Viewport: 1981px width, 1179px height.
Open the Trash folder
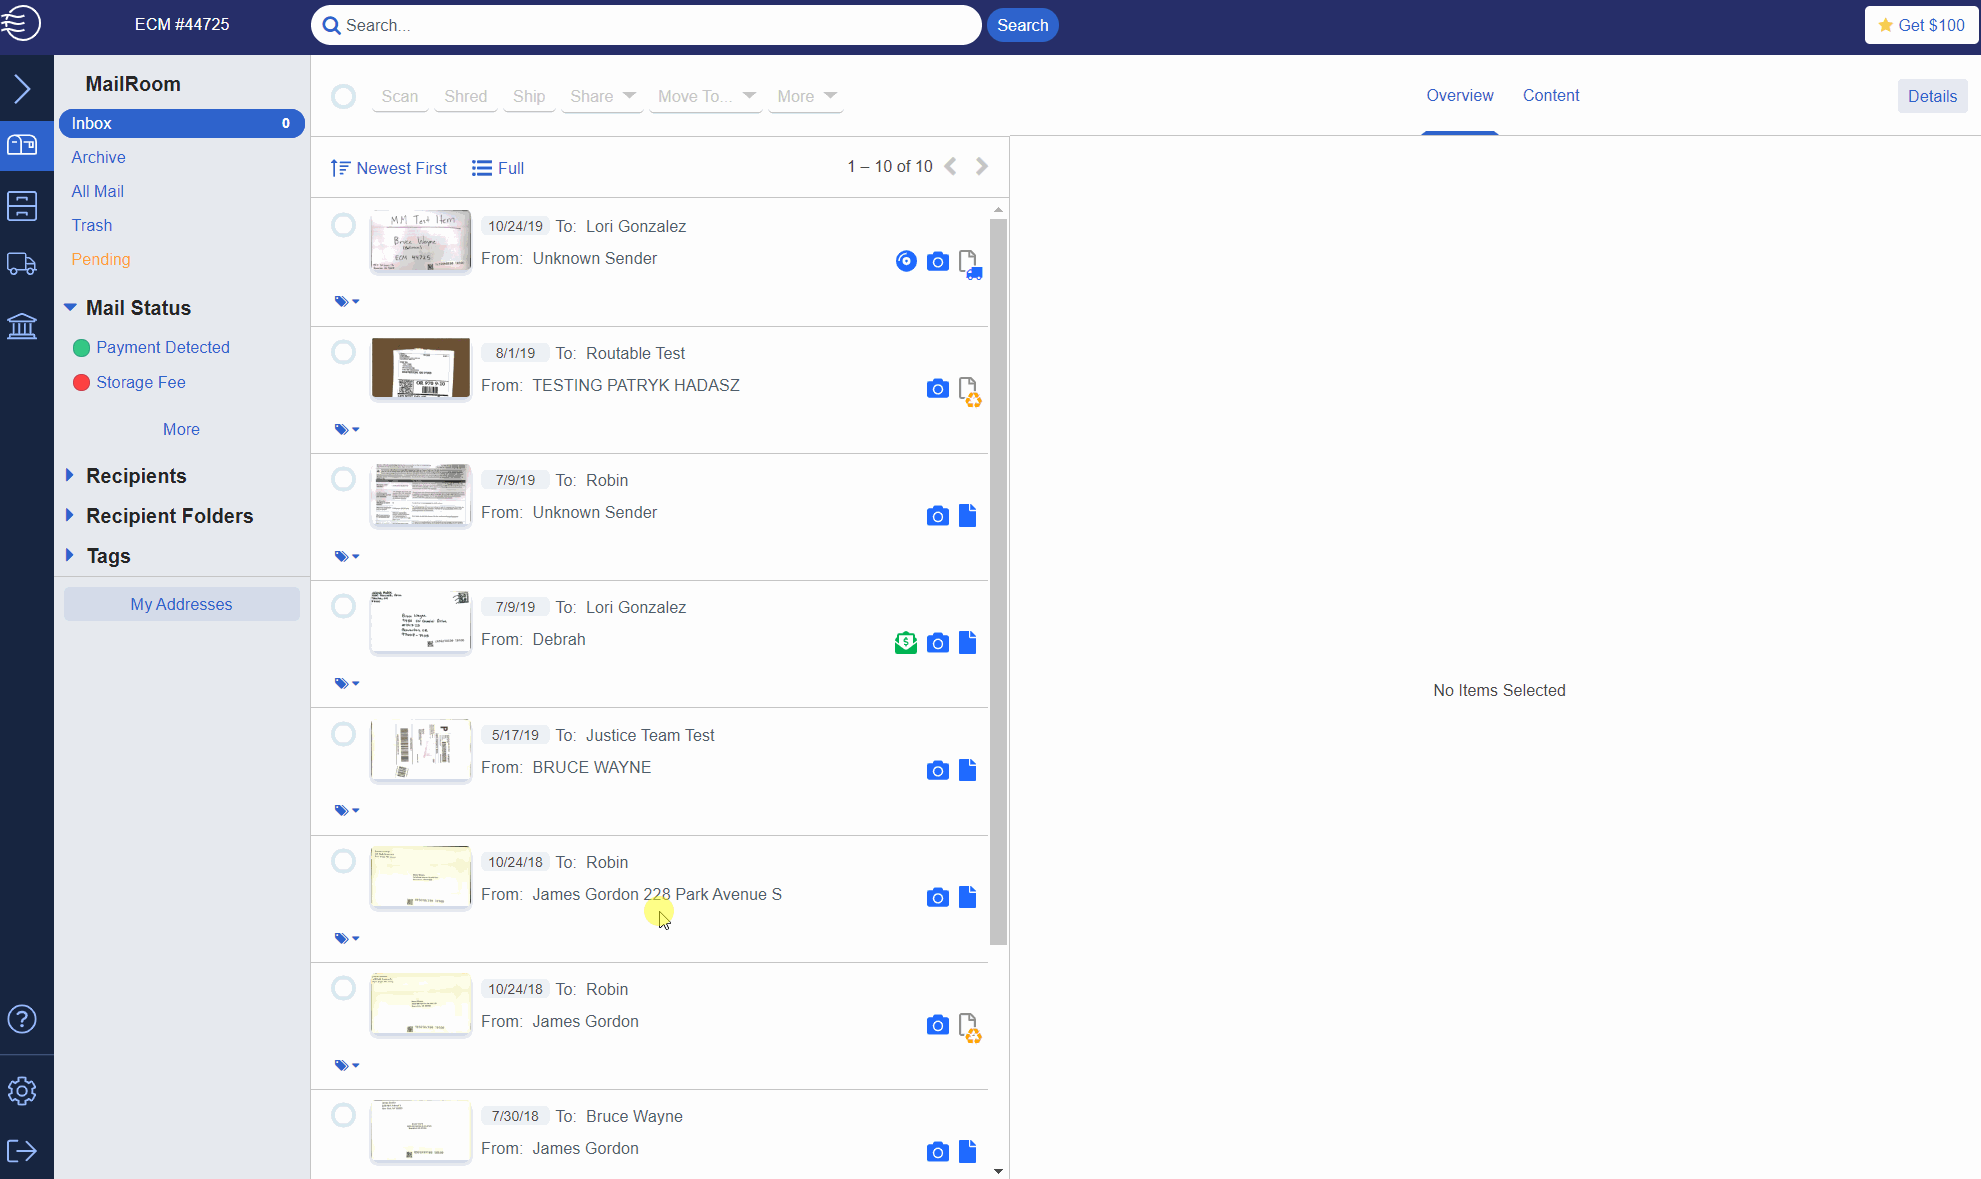tap(91, 225)
